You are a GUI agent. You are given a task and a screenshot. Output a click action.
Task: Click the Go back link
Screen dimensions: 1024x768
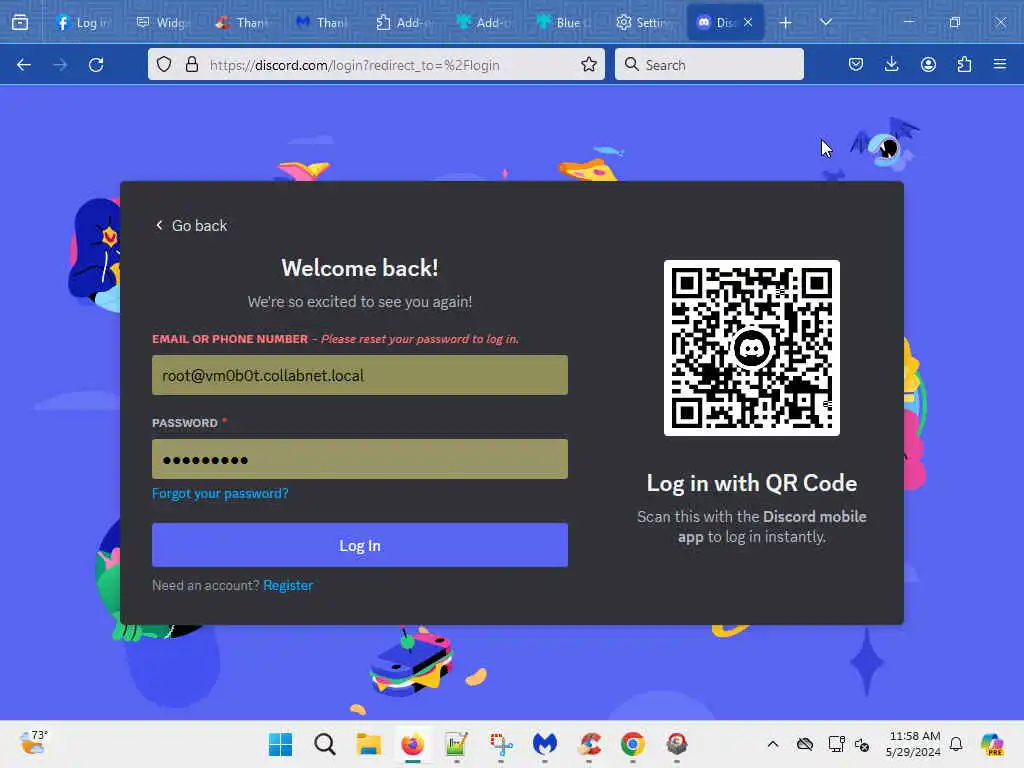pos(191,225)
